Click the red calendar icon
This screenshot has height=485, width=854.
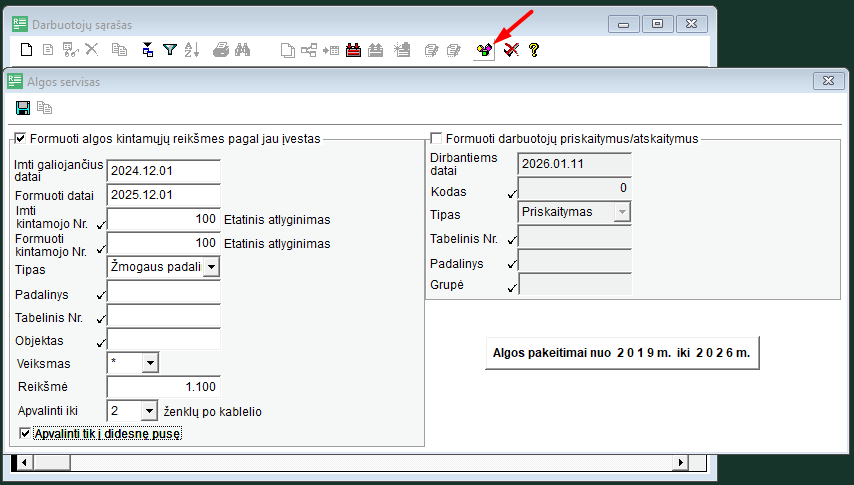[353, 51]
